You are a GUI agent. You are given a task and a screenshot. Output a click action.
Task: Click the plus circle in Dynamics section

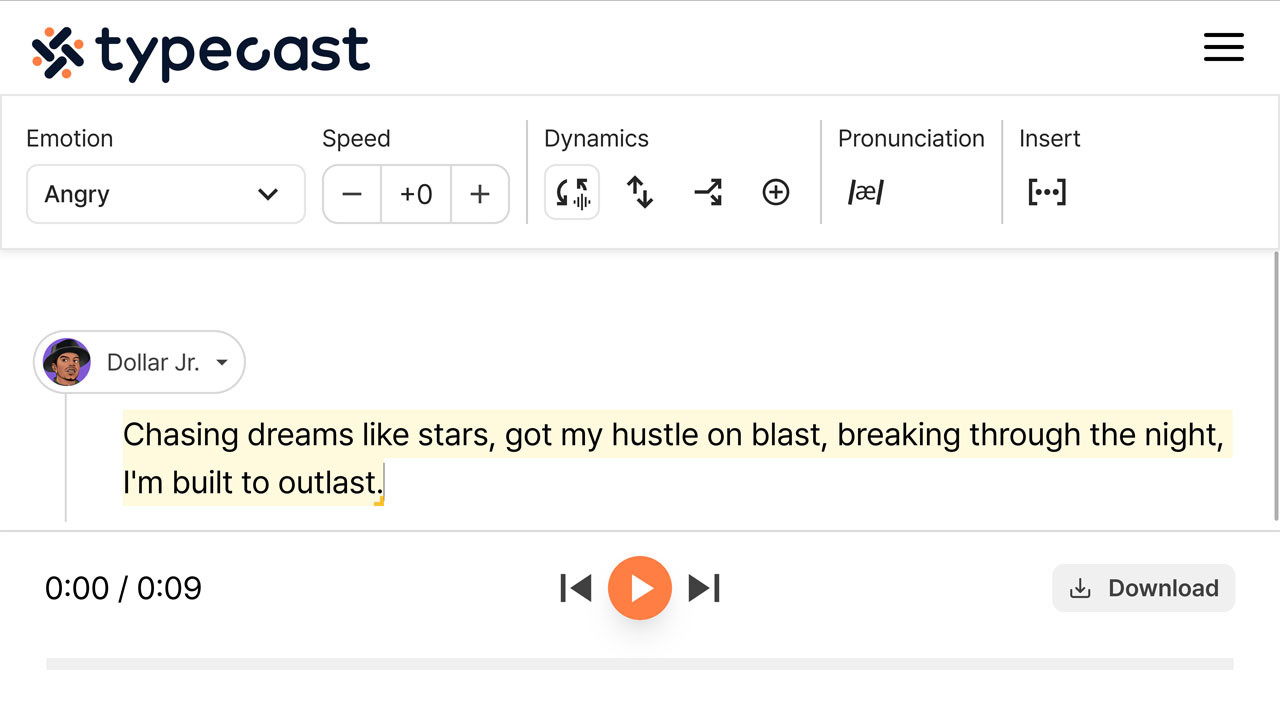[x=776, y=192]
